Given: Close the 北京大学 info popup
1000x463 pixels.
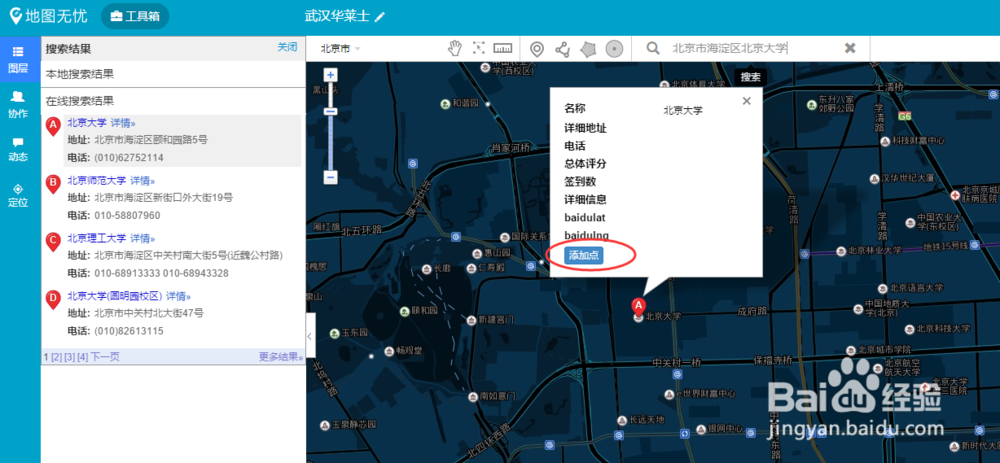Looking at the screenshot, I should 746,100.
